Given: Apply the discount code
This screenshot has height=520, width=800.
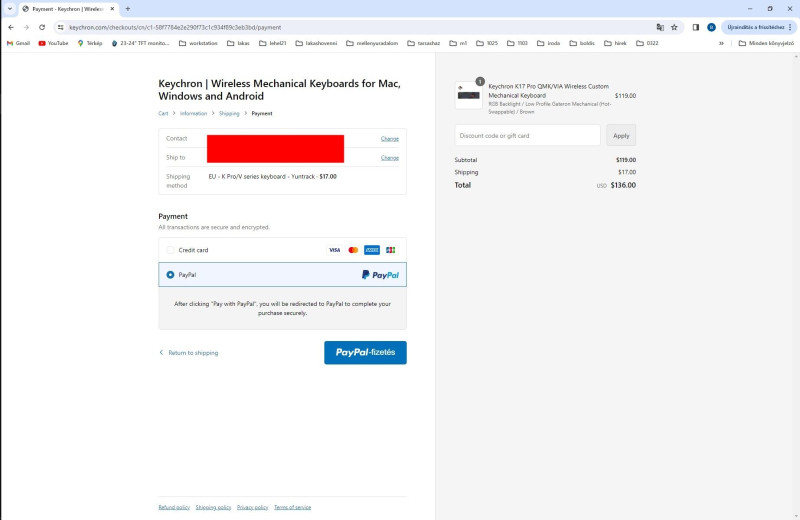Looking at the screenshot, I should pos(621,135).
